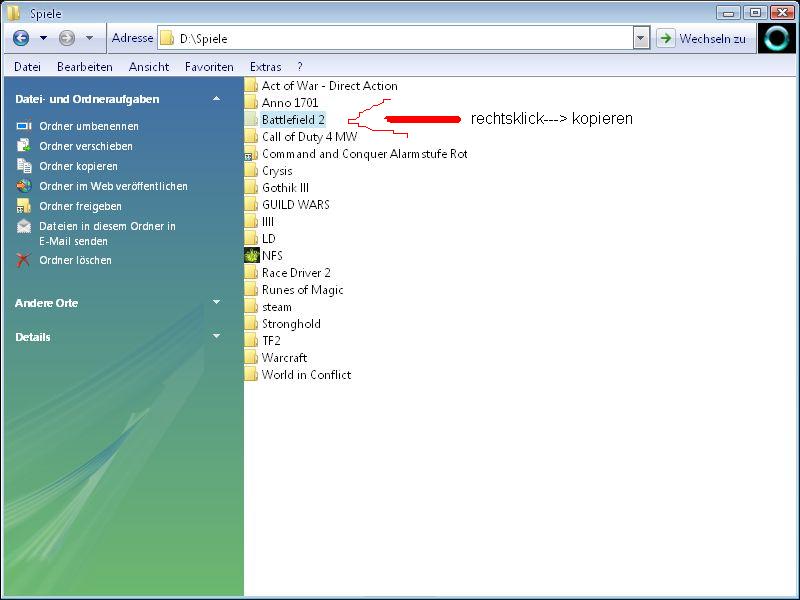Select the Stronghold folder icon
The image size is (800, 600).
click(x=251, y=323)
